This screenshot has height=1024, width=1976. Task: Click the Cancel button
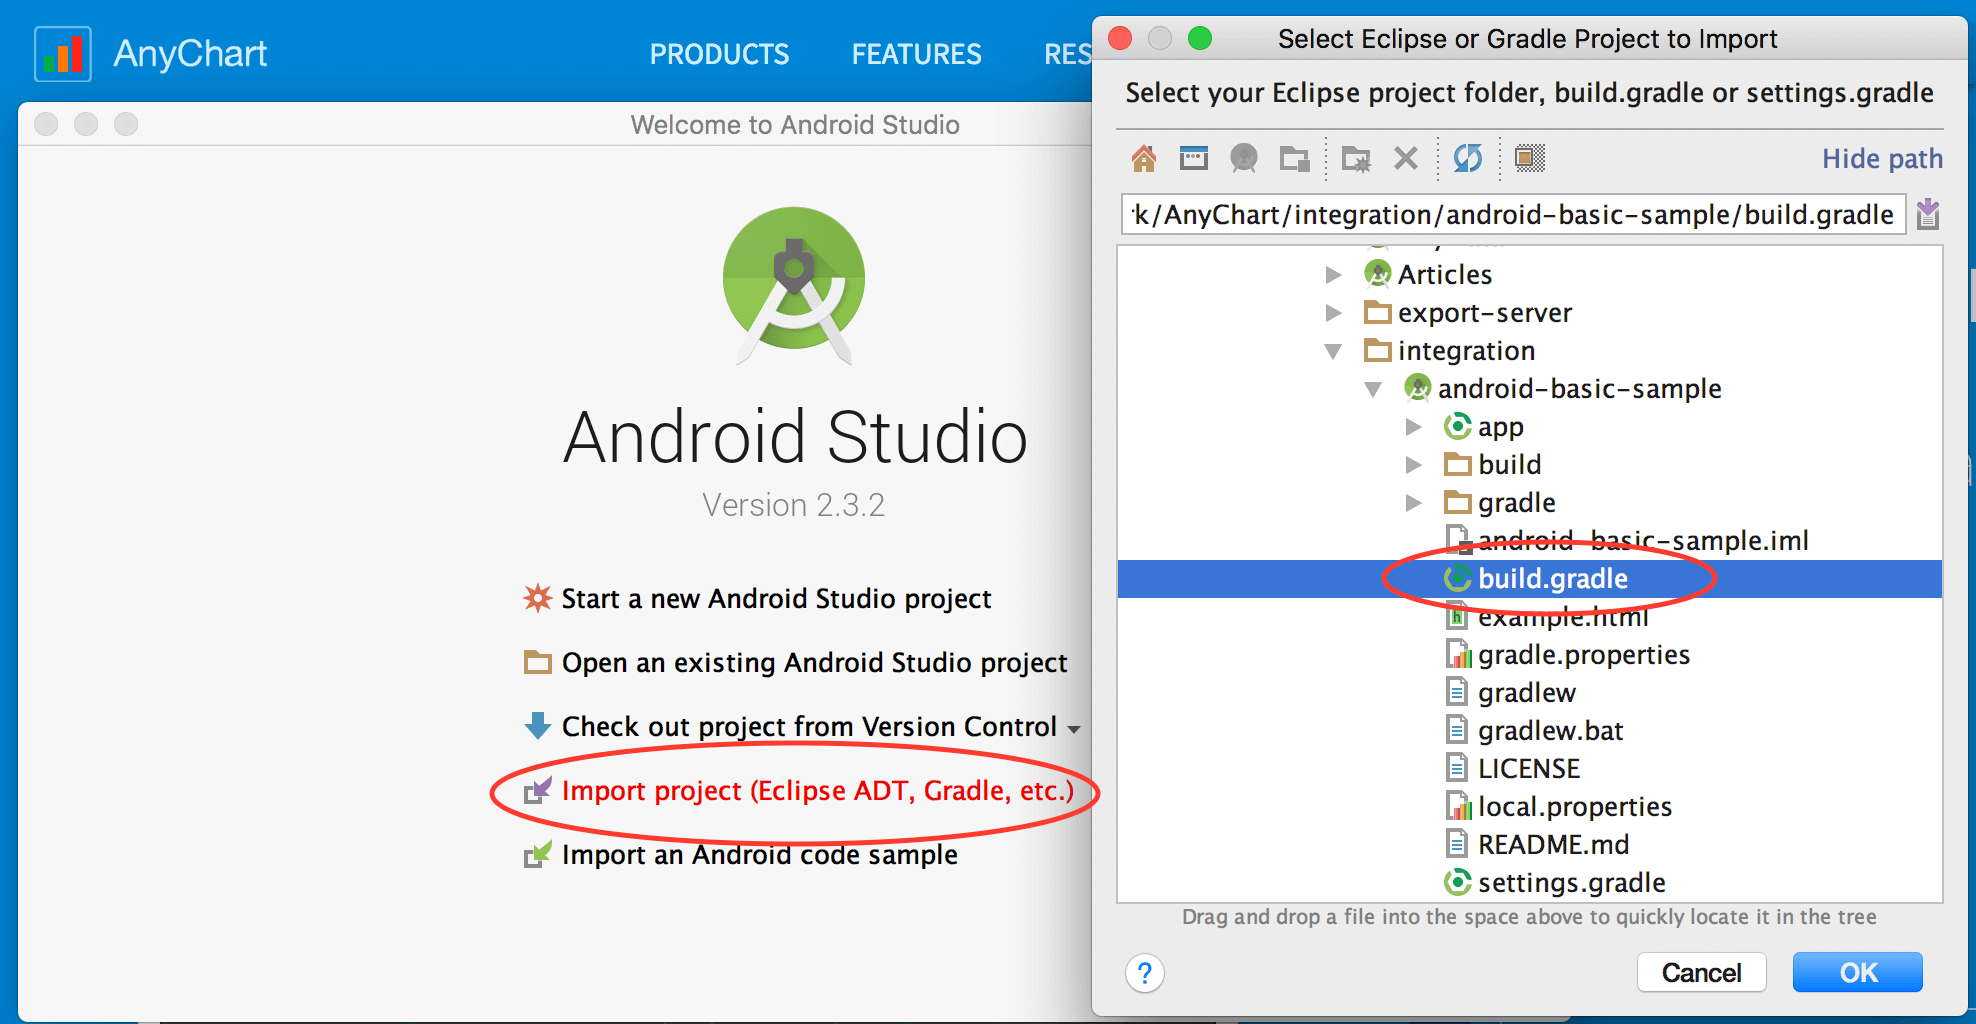pos(1701,971)
